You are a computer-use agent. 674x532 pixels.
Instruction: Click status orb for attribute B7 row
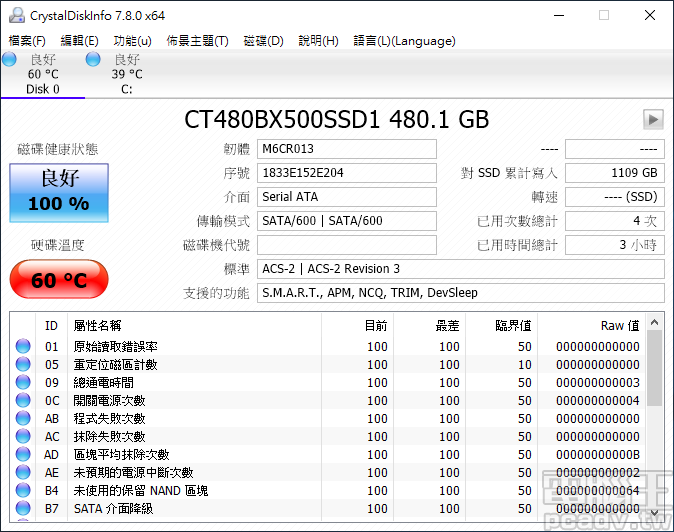[23, 509]
